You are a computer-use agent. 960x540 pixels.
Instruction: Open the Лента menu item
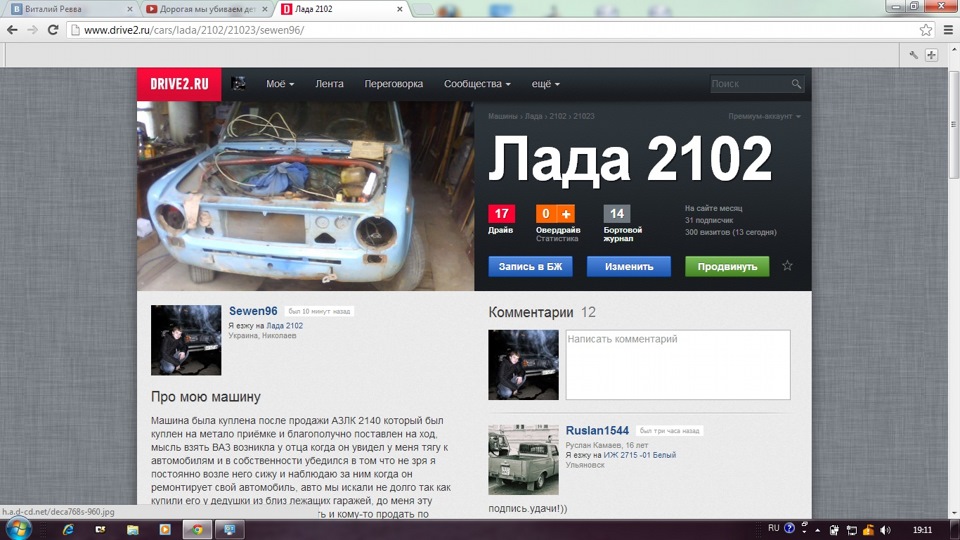[x=329, y=84]
